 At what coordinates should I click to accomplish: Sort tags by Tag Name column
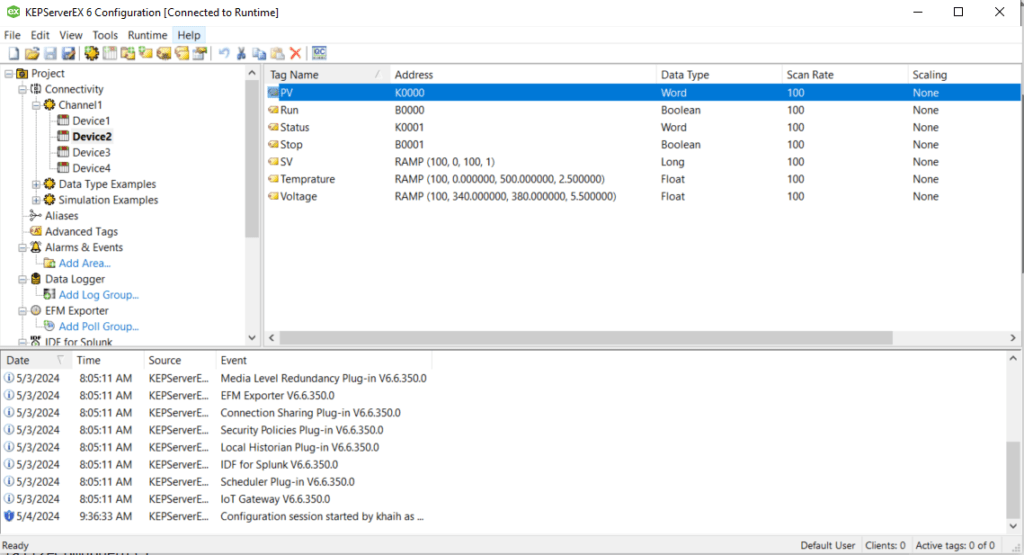coord(327,75)
